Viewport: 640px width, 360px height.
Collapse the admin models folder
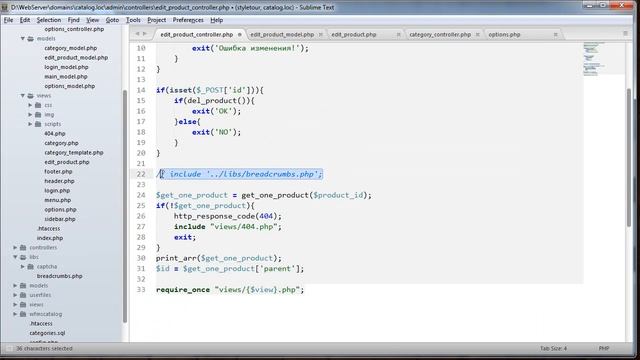[x=23, y=38]
